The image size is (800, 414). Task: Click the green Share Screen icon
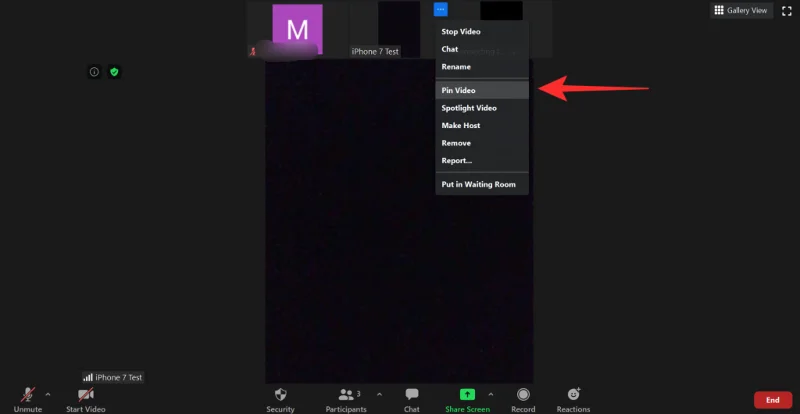coord(467,394)
